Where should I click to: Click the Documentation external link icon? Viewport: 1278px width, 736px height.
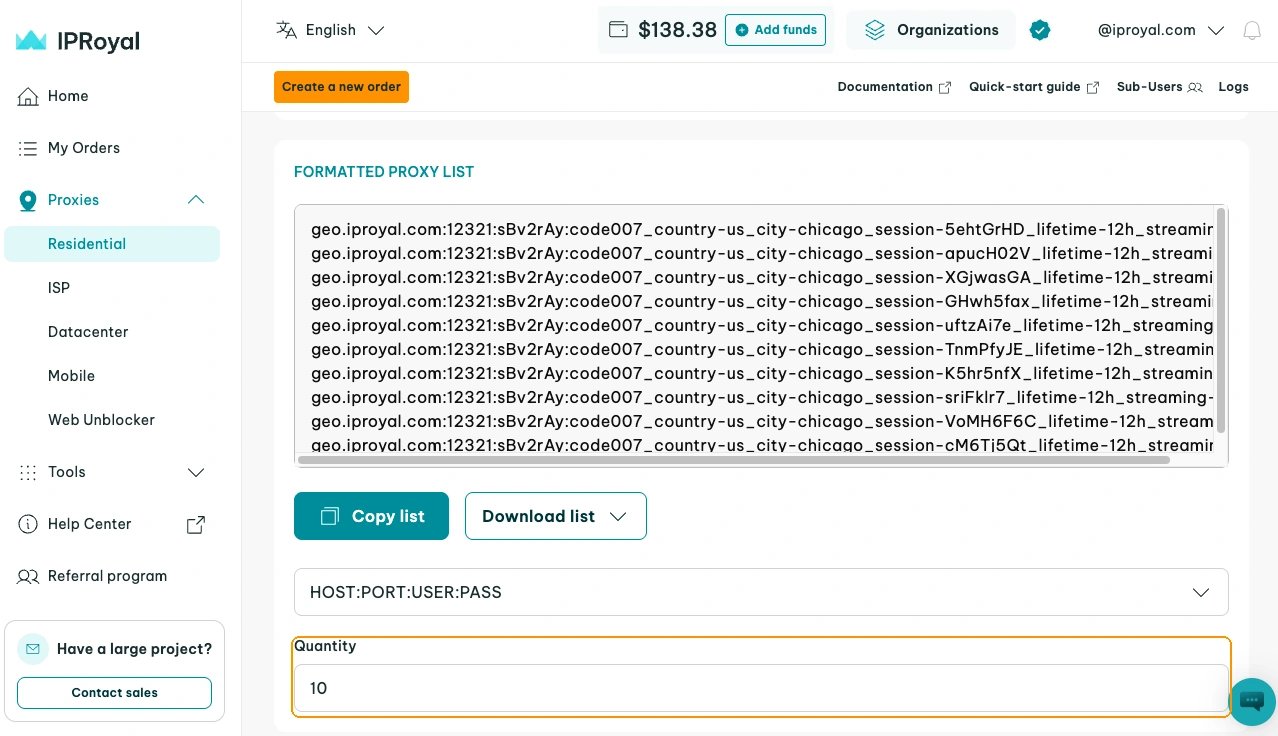click(x=945, y=87)
